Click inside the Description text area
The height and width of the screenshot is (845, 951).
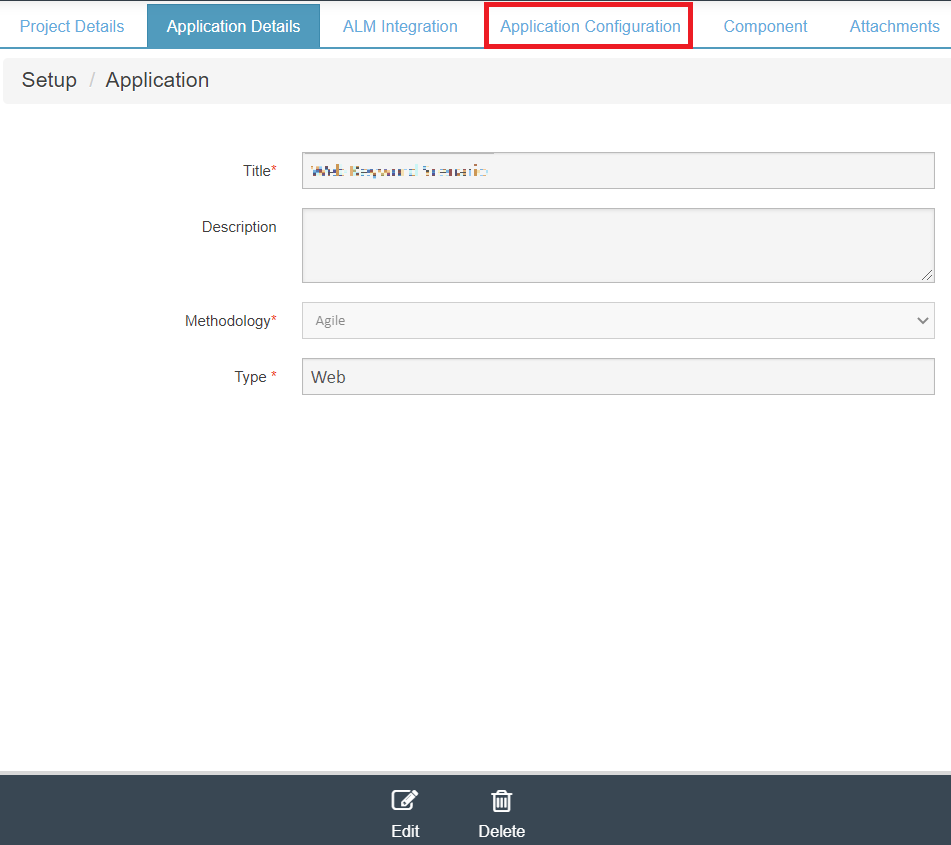(618, 245)
